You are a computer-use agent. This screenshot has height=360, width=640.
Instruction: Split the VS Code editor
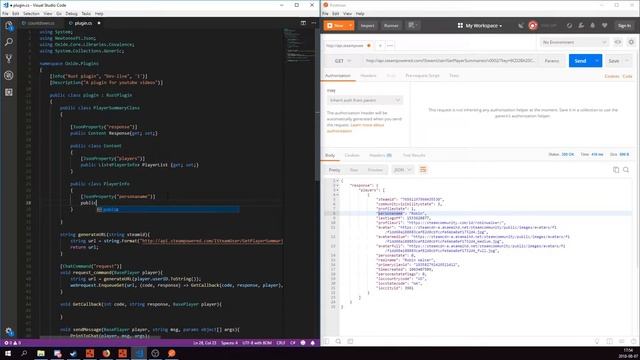click(x=303, y=23)
